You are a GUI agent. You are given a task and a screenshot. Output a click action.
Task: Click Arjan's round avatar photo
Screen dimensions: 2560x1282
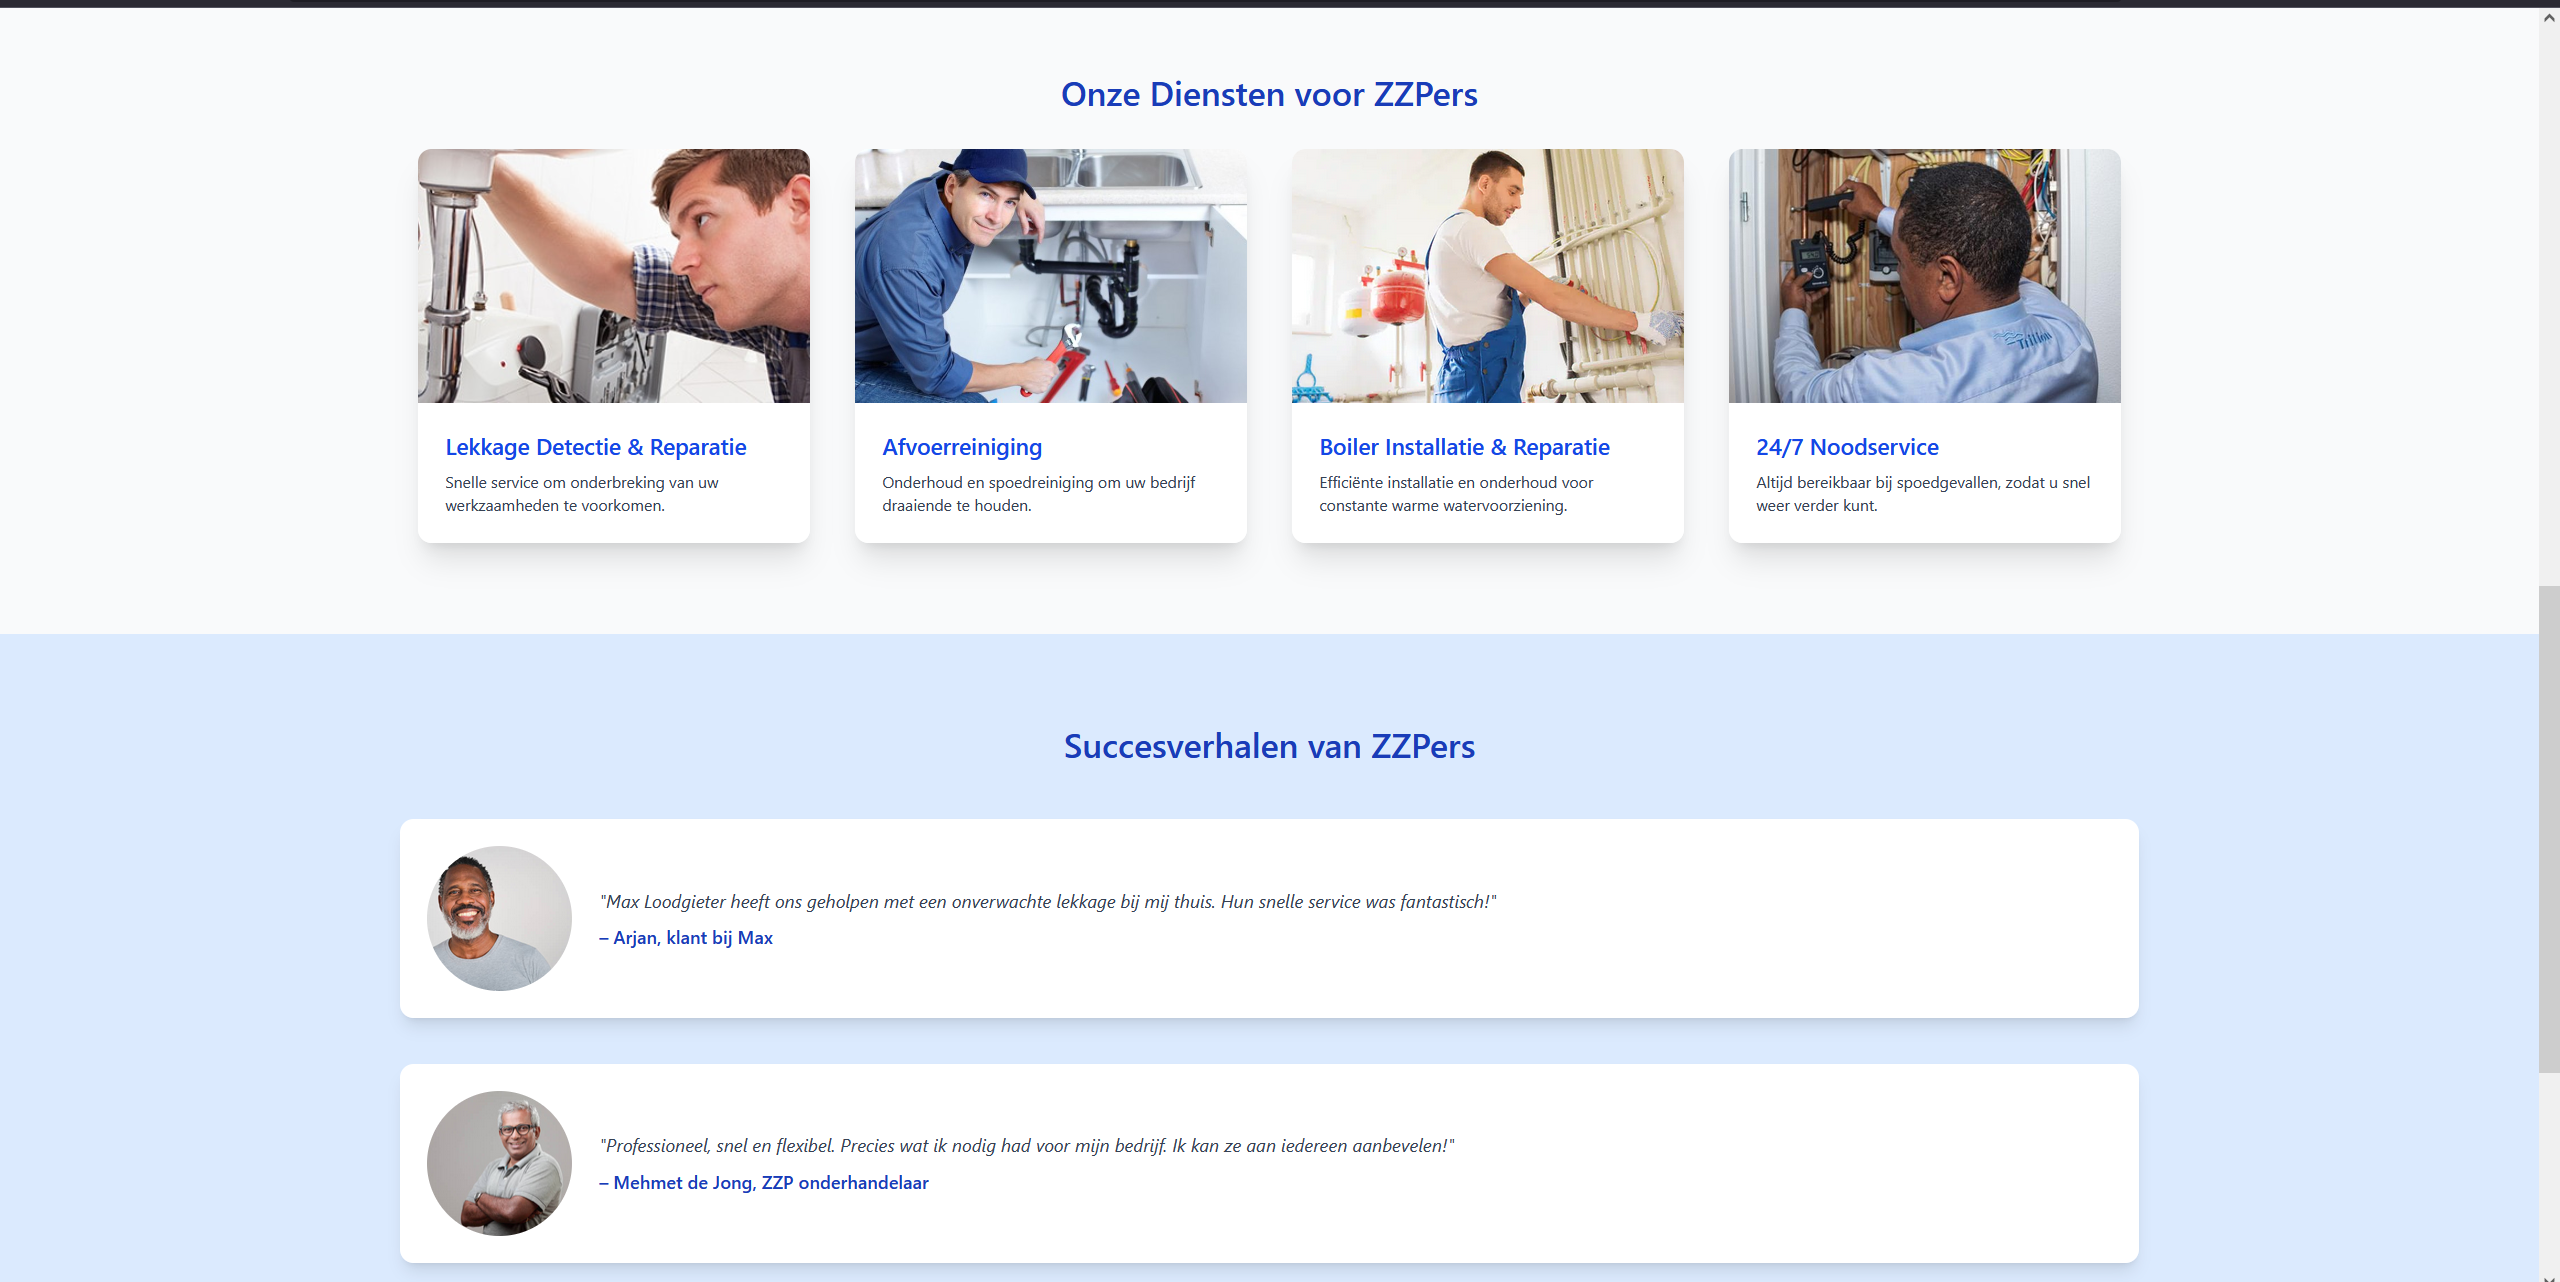coord(499,918)
